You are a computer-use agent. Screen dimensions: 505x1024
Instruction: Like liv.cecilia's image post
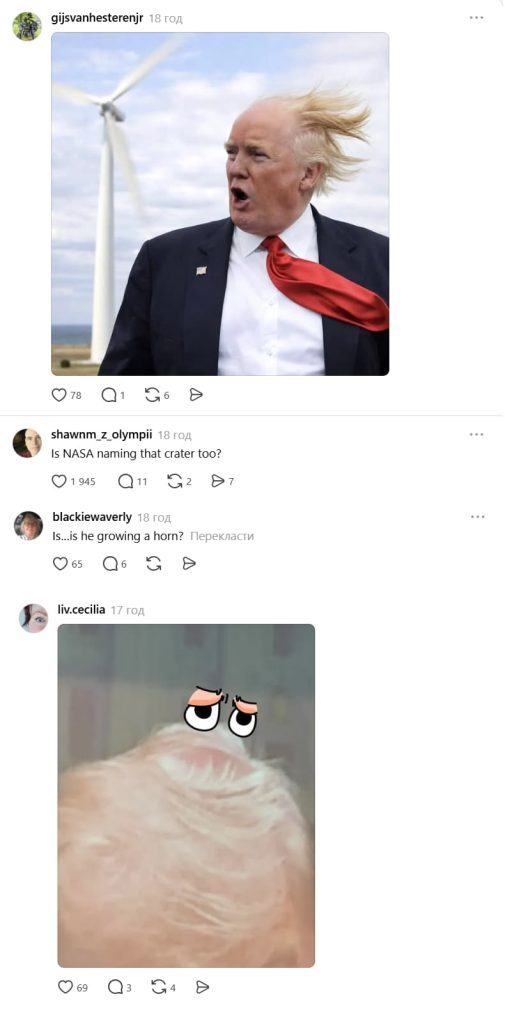[x=65, y=987]
